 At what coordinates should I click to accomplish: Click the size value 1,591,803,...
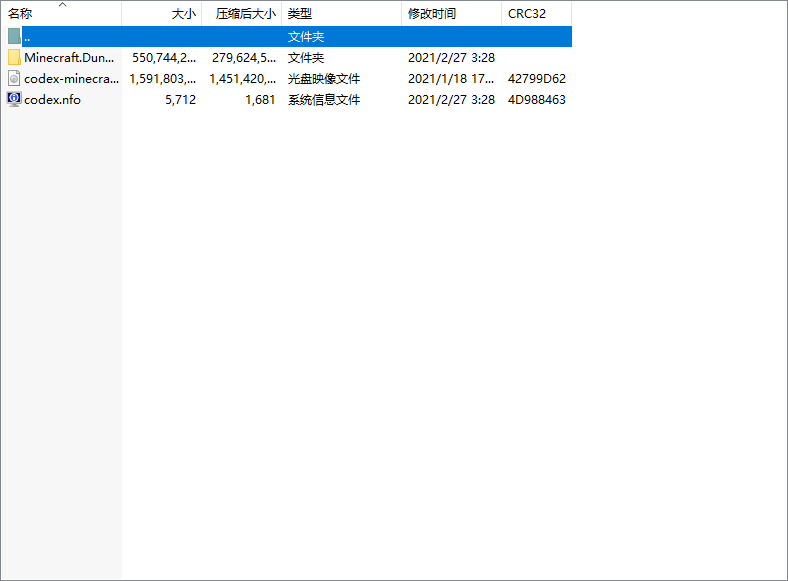[162, 79]
